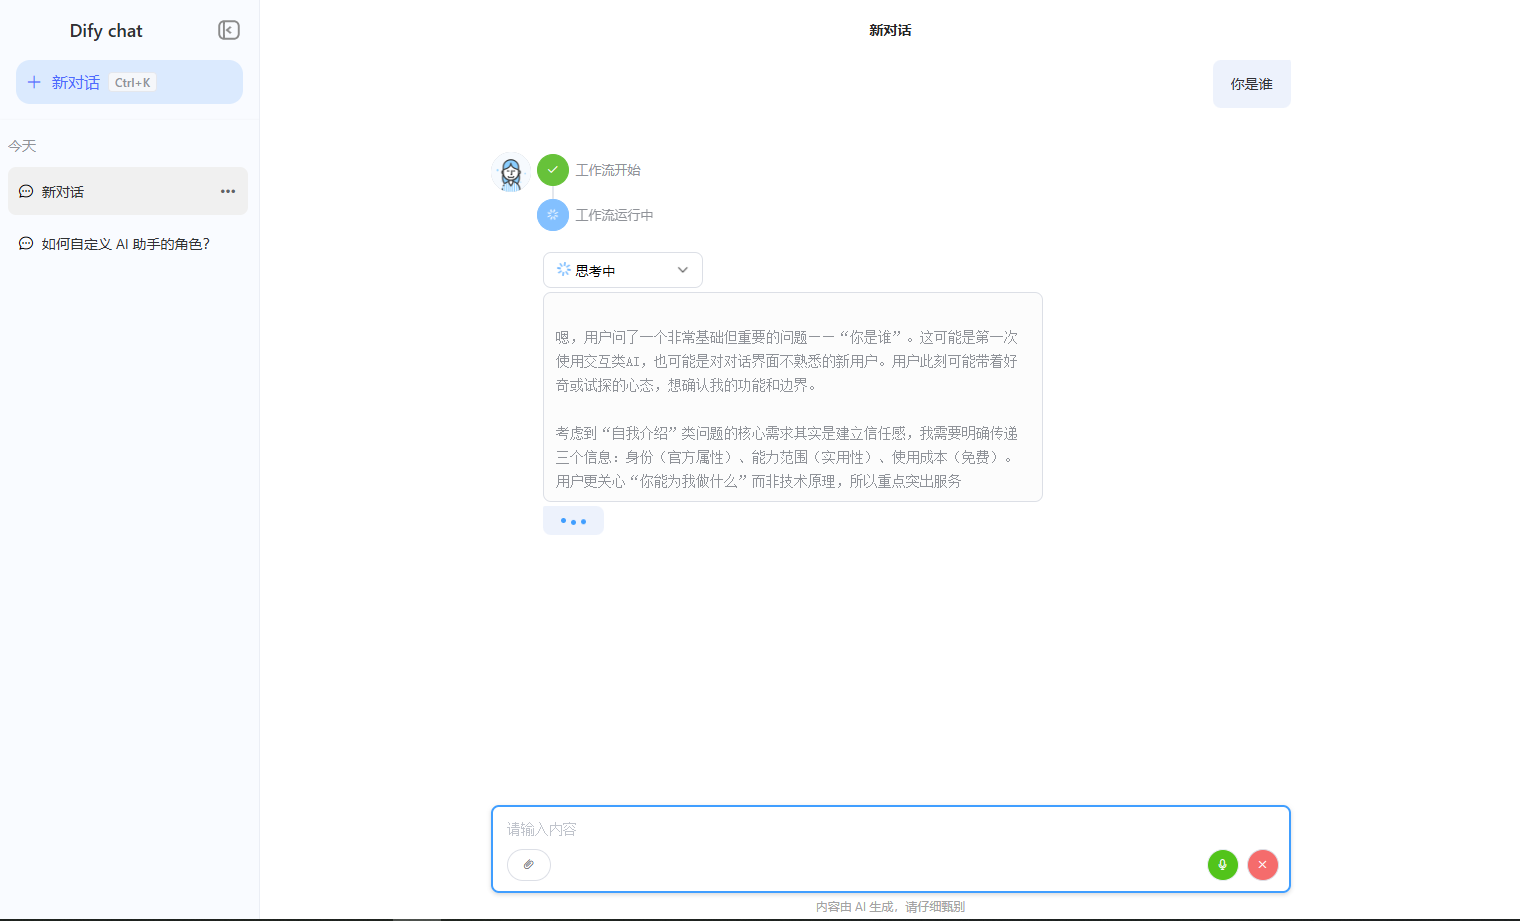
Task: Click the plus icon in 新对话 button
Action: [x=34, y=82]
